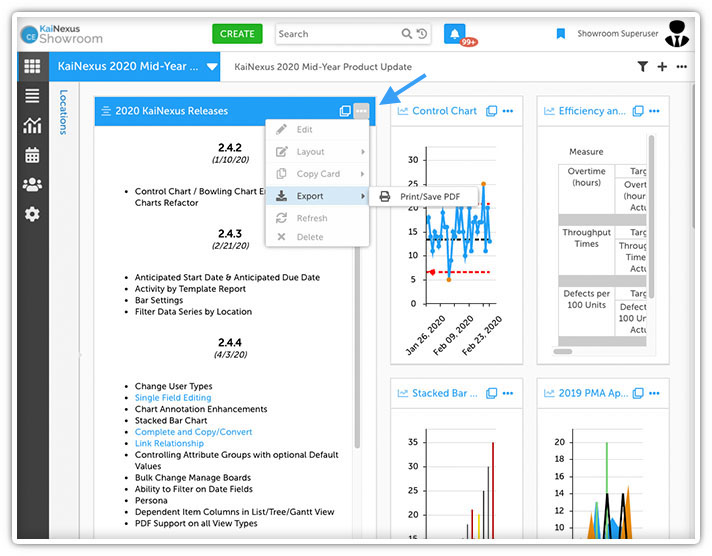
Task: Toggle the 2020 KaiNexus Releases ellipsis menu
Action: tap(361, 111)
